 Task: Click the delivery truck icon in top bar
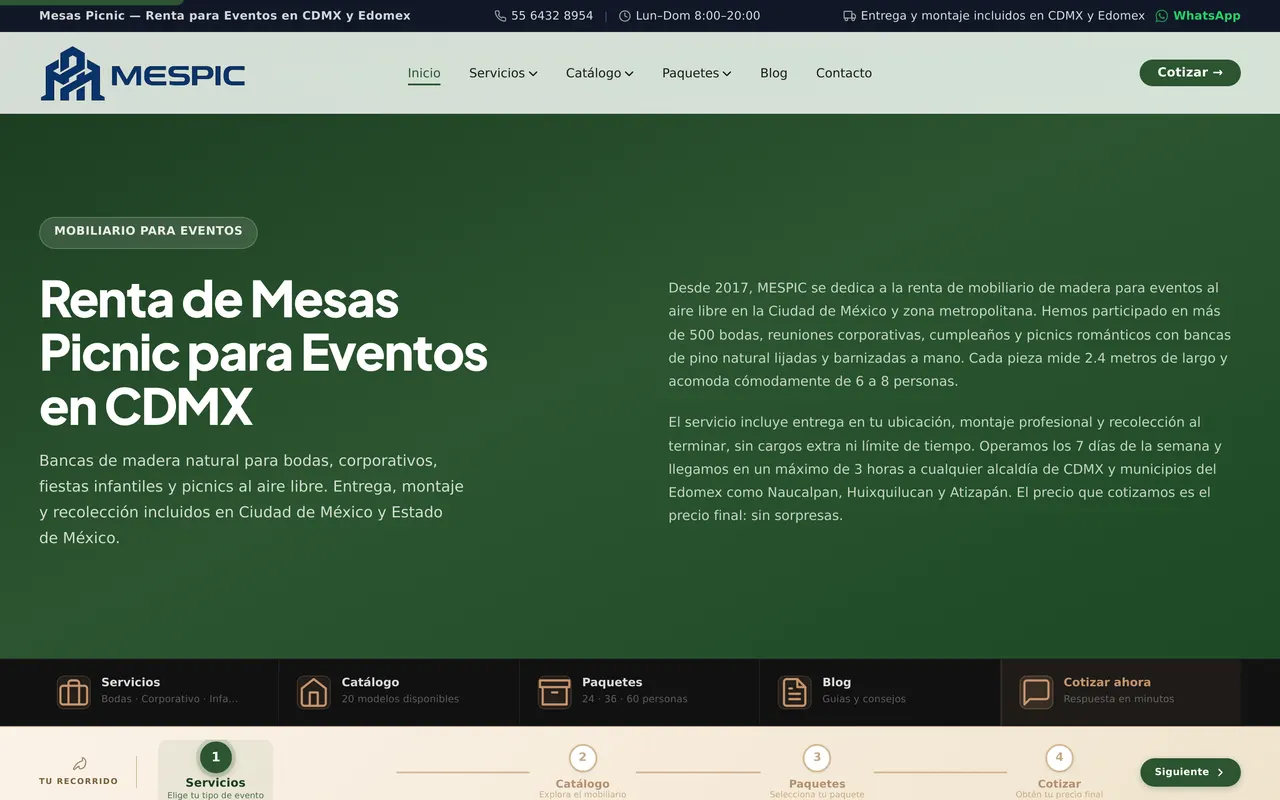[849, 16]
